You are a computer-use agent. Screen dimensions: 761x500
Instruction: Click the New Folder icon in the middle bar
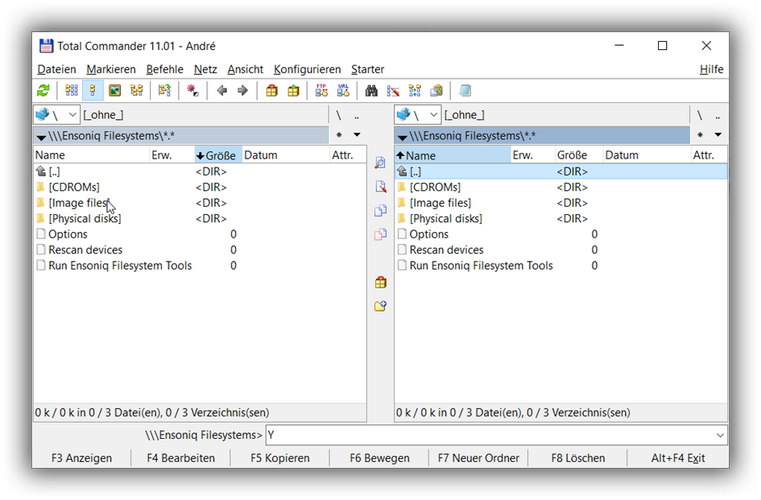click(380, 306)
